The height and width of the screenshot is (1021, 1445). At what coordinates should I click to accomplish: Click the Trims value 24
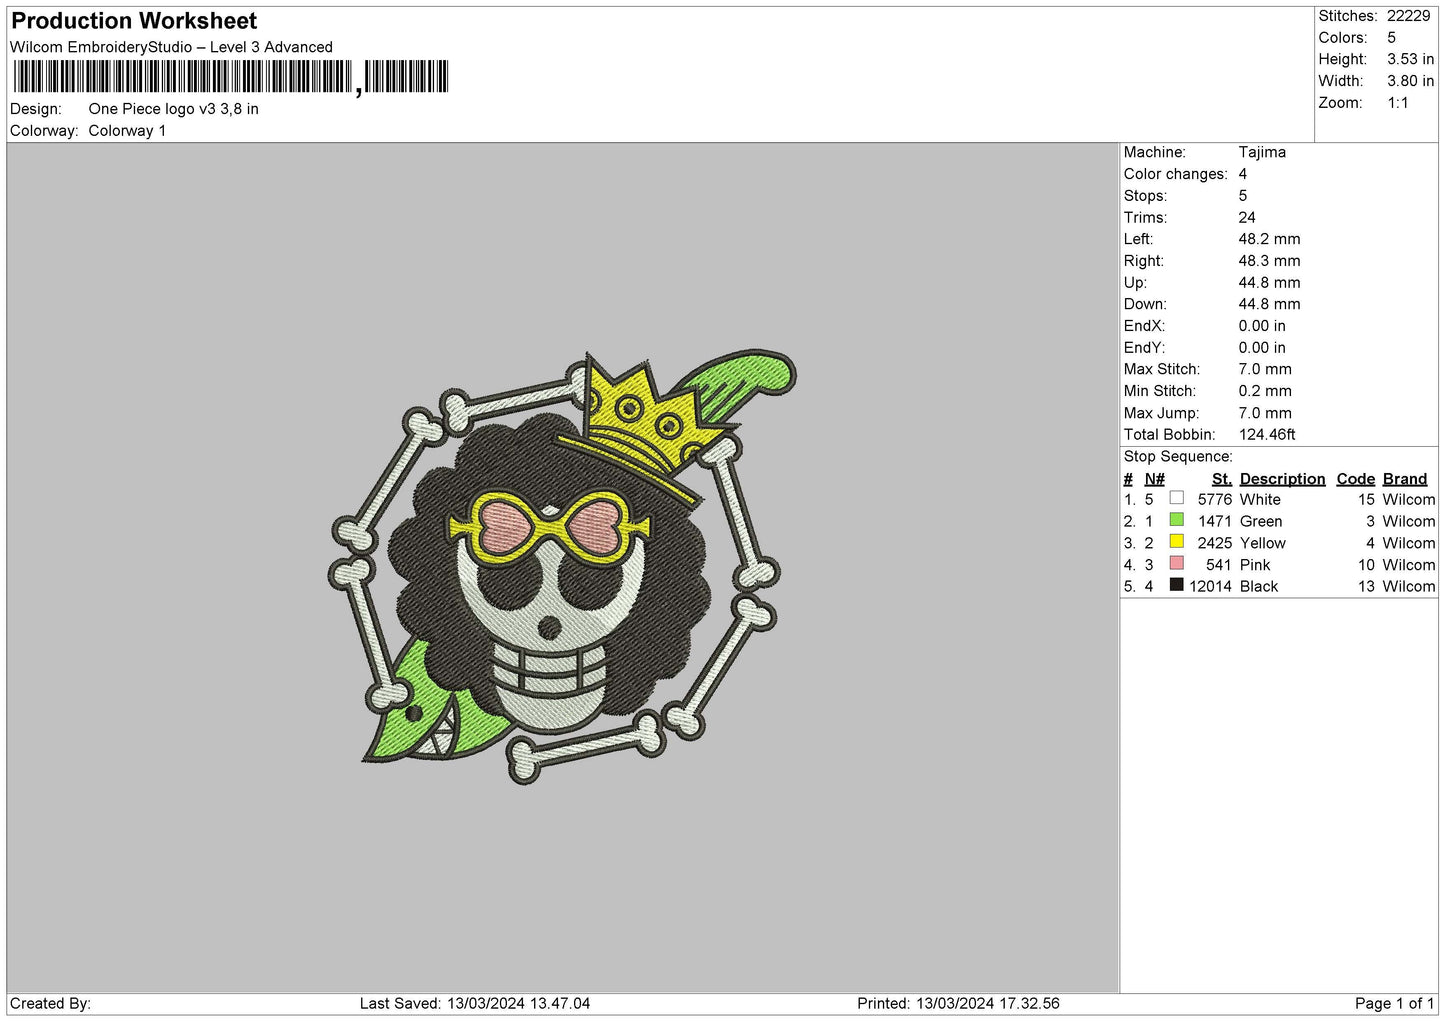(x=1247, y=217)
